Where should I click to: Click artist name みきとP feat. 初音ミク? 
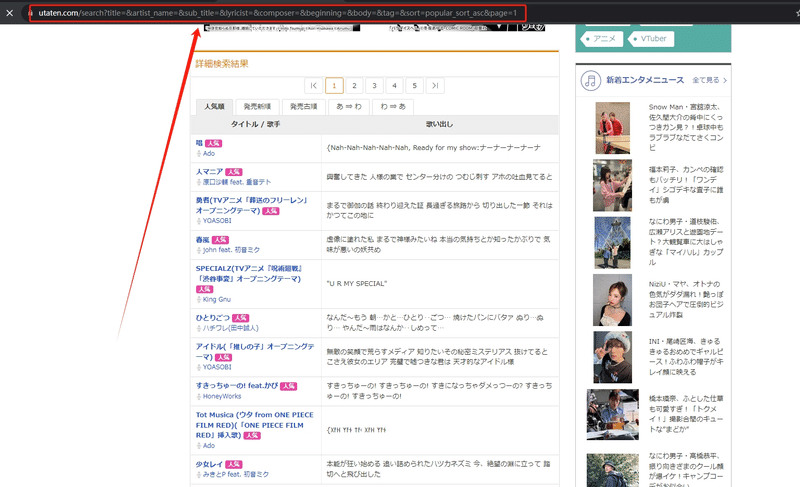236,474
